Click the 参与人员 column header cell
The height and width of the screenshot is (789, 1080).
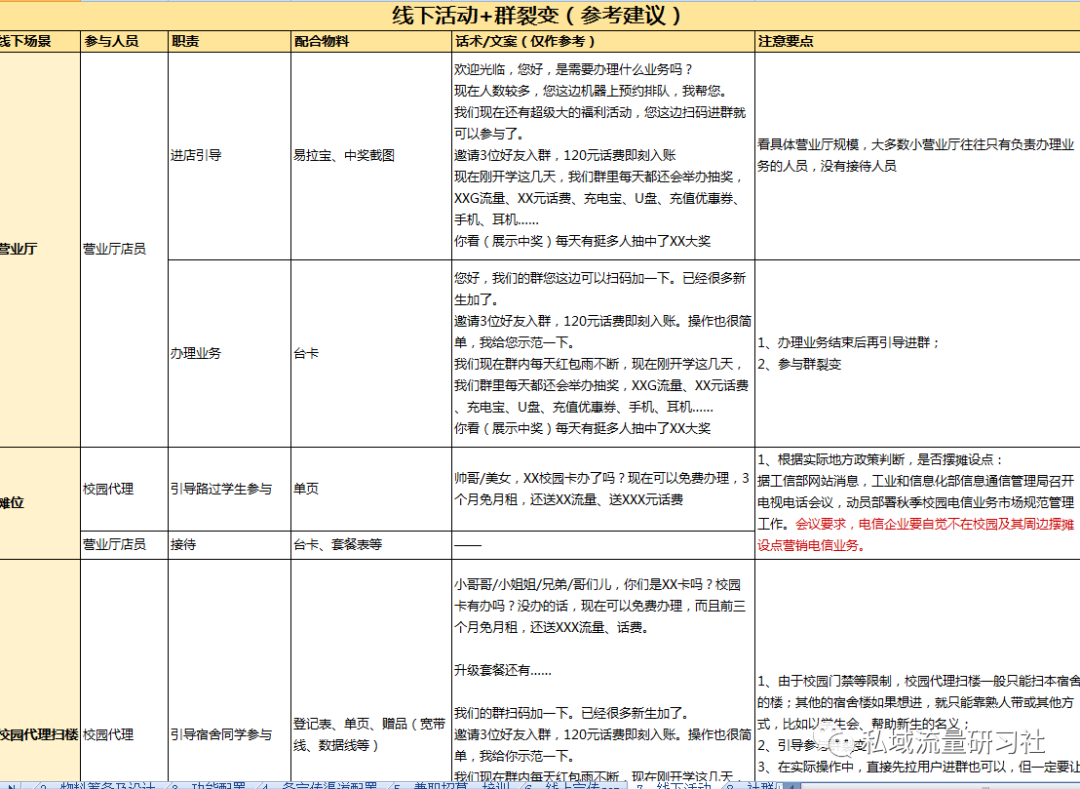coord(124,41)
